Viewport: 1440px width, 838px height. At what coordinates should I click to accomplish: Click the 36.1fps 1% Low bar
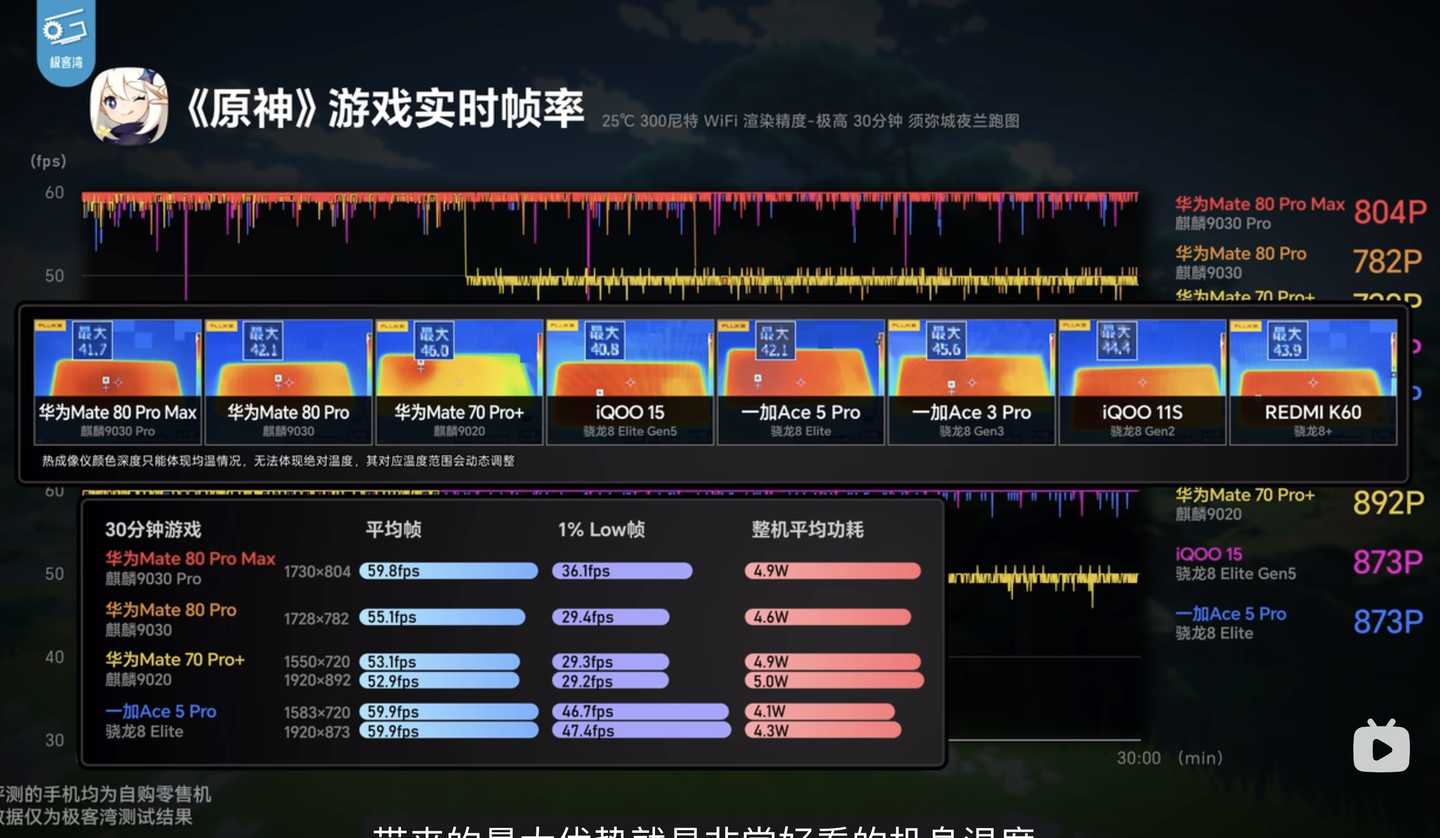622,571
